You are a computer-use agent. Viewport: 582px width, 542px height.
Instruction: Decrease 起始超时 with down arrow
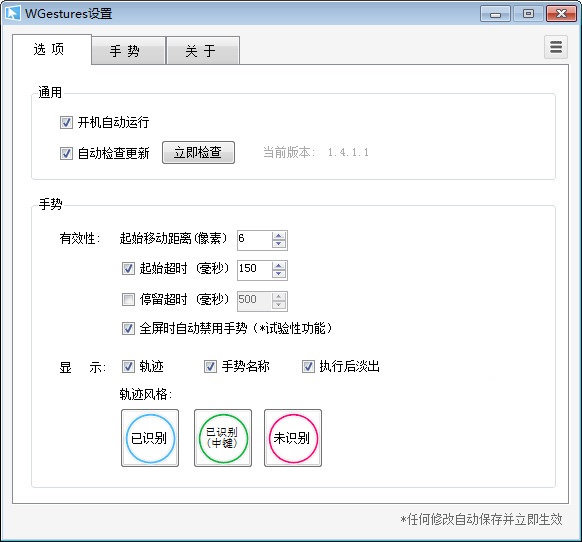pyautogui.click(x=279, y=275)
